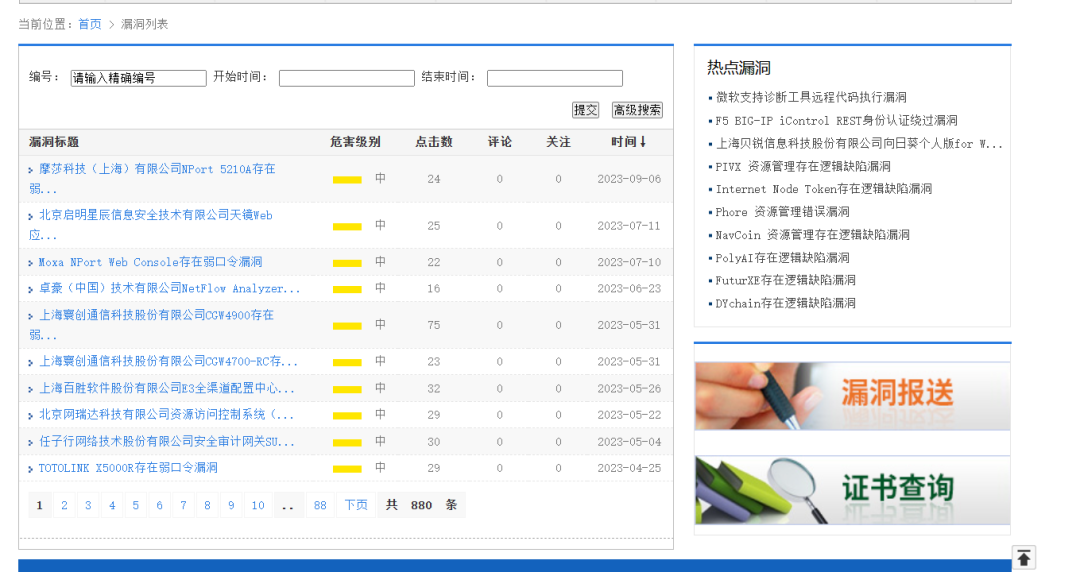
Task: Open NavCoin 资源管理 hot item
Action: [813, 235]
